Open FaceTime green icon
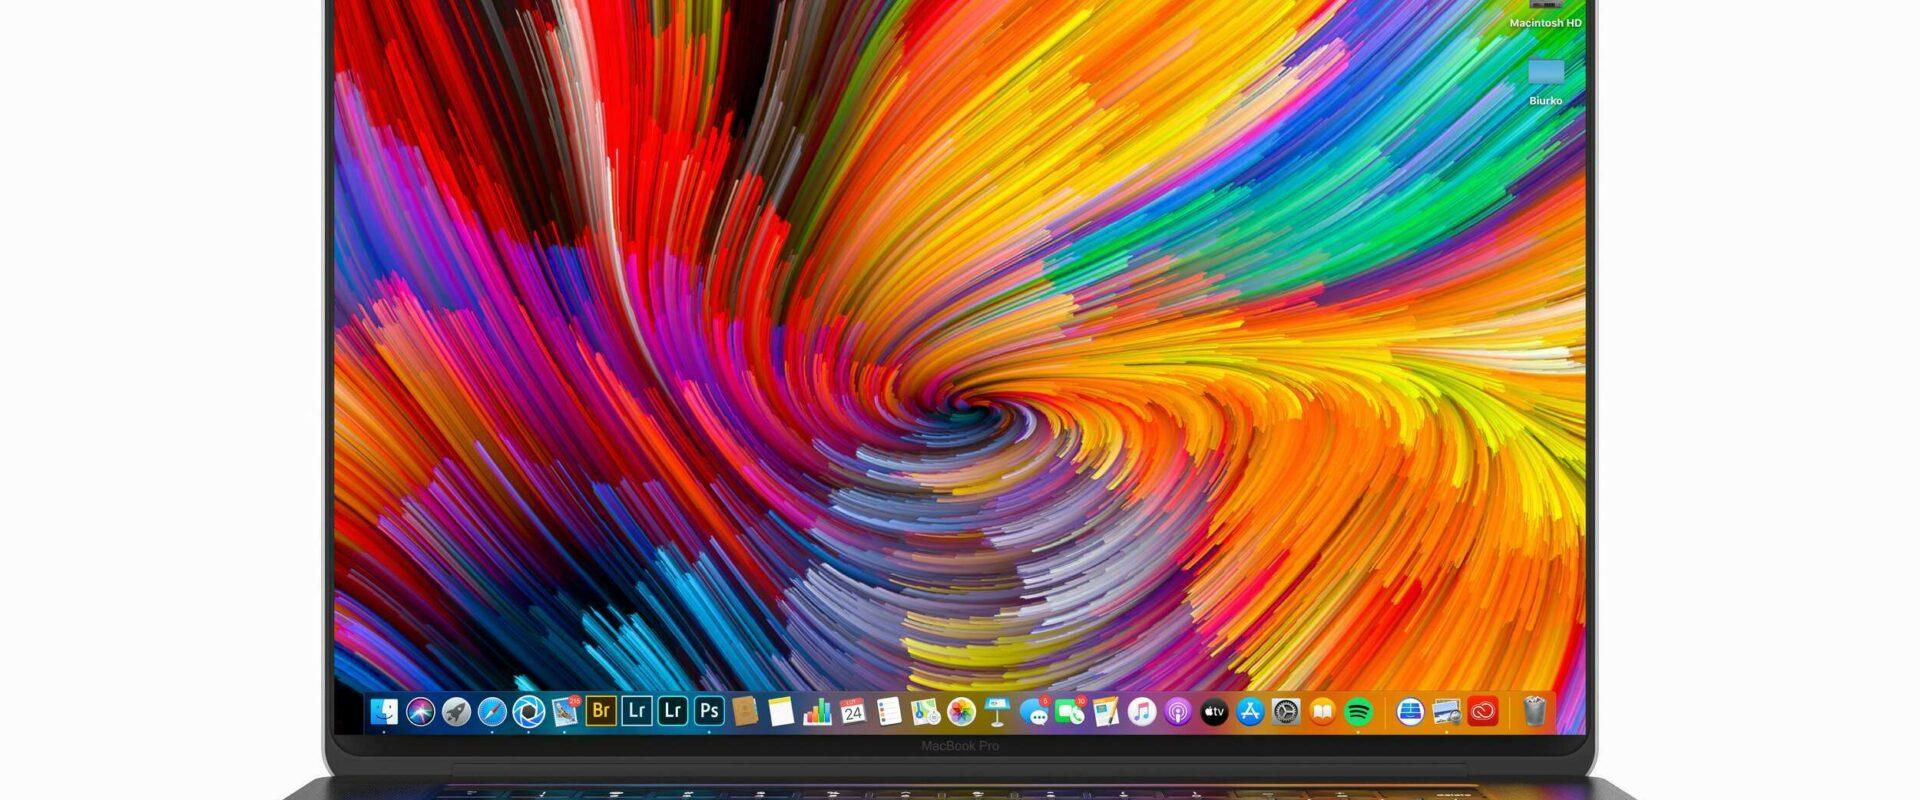Screen dimensions: 1920x800 coord(1070,711)
